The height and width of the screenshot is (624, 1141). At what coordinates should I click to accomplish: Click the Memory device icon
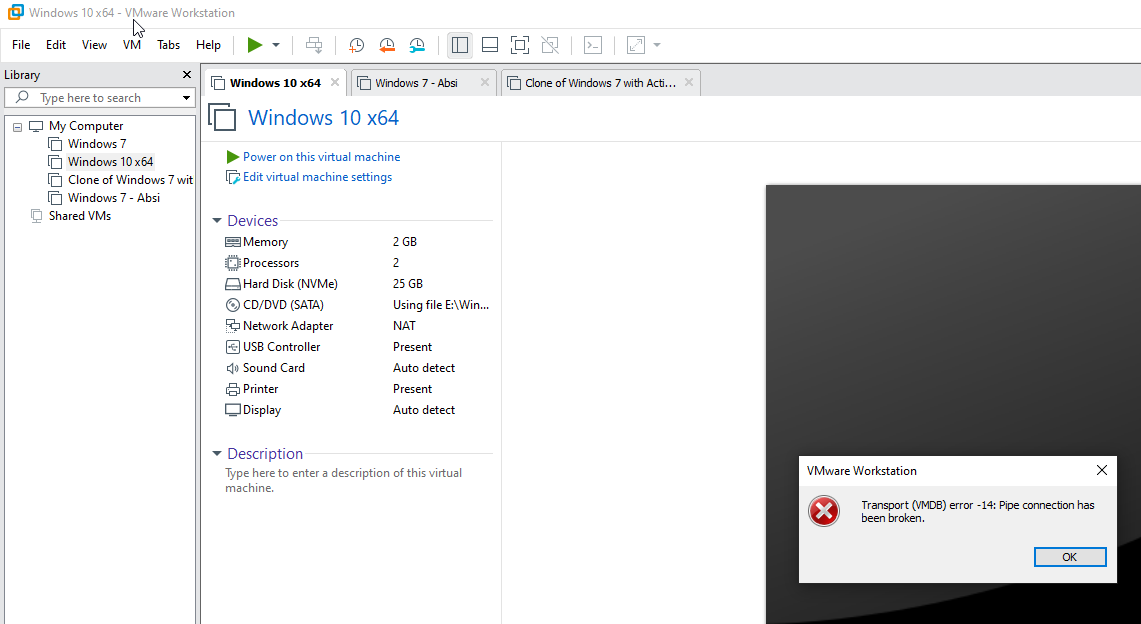(x=233, y=242)
